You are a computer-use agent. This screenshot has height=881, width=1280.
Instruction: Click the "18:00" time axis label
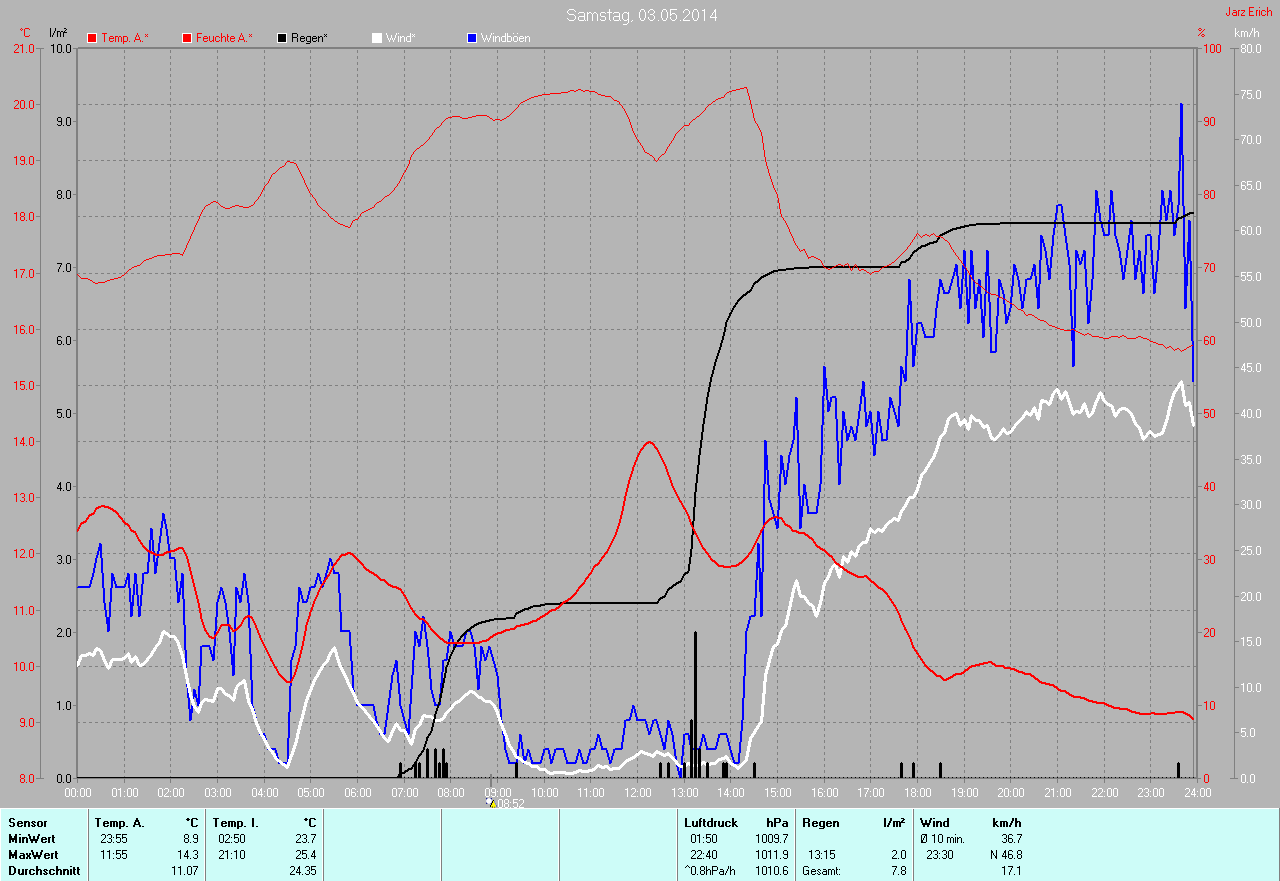coord(917,792)
